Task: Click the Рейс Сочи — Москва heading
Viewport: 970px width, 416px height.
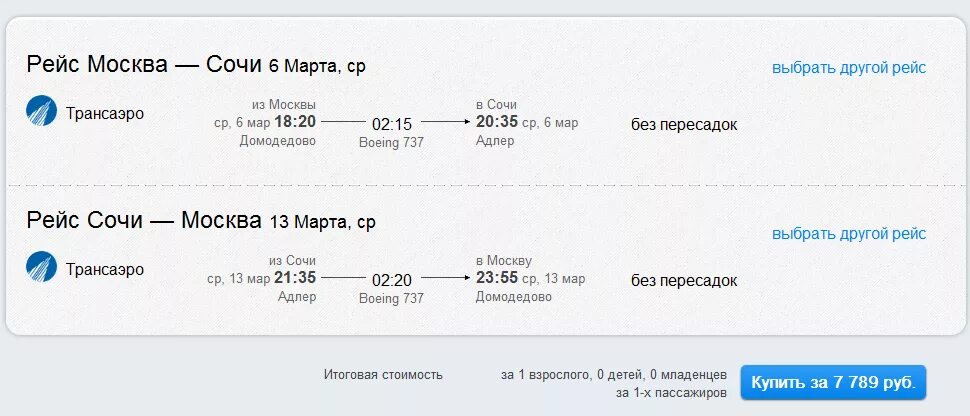Action: tap(144, 220)
